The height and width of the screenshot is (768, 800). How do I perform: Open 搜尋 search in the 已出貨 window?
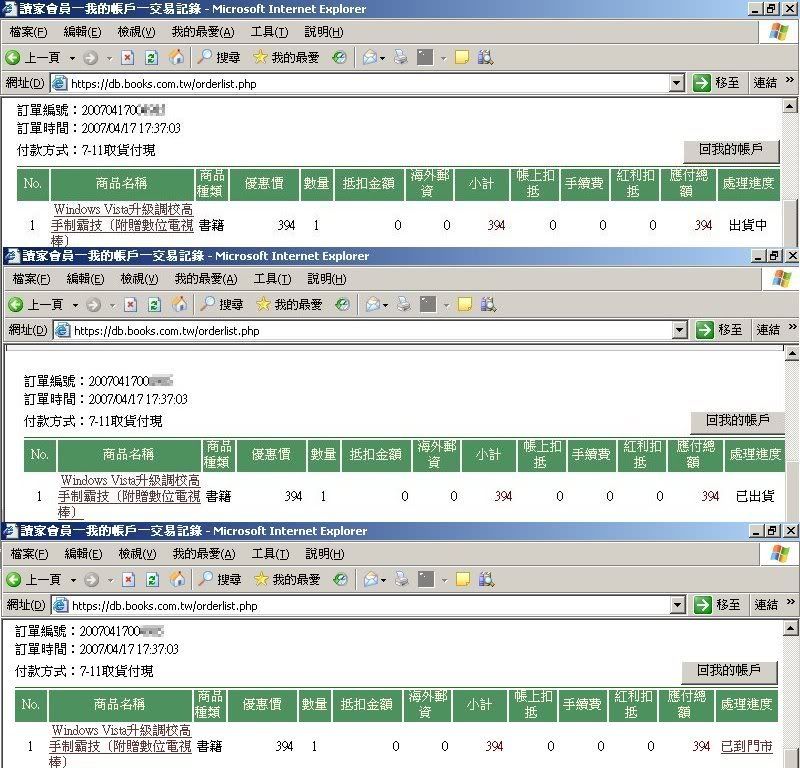pyautogui.click(x=221, y=304)
